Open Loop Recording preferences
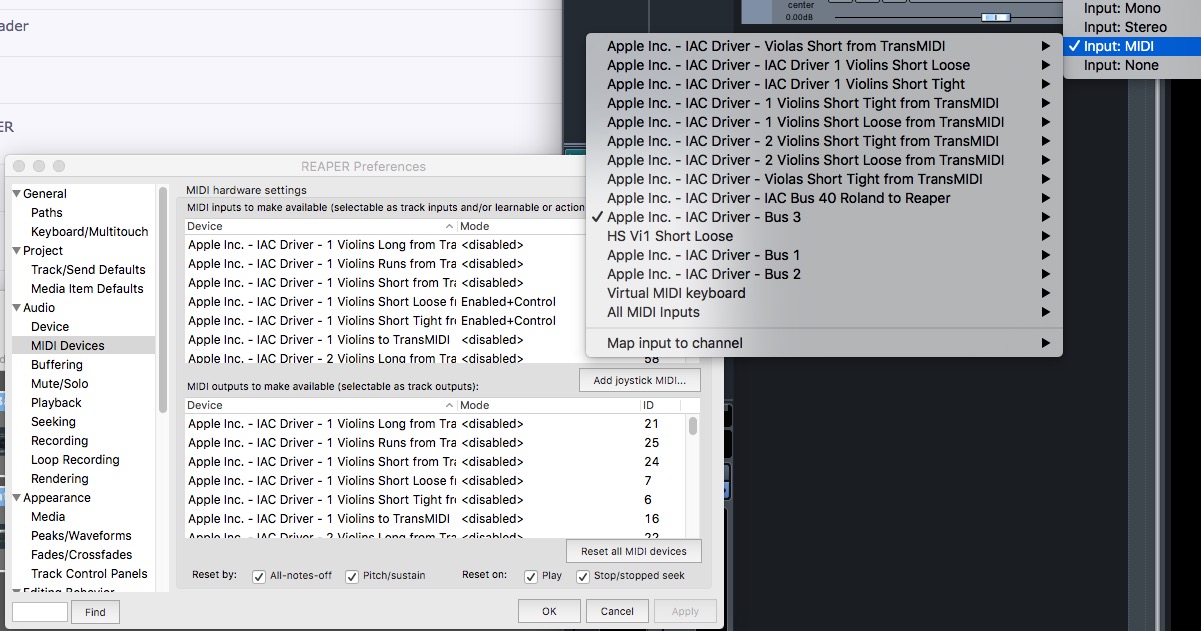The height and width of the screenshot is (631, 1201). click(x=75, y=460)
